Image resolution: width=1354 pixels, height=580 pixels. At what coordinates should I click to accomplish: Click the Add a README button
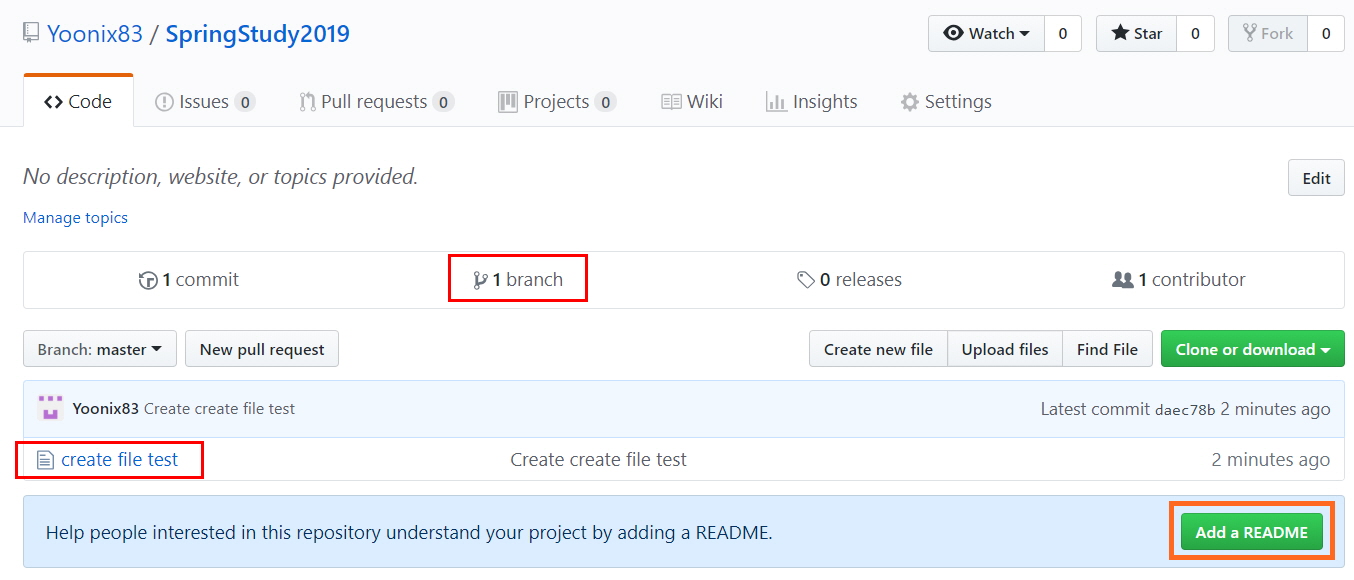[x=1251, y=532]
